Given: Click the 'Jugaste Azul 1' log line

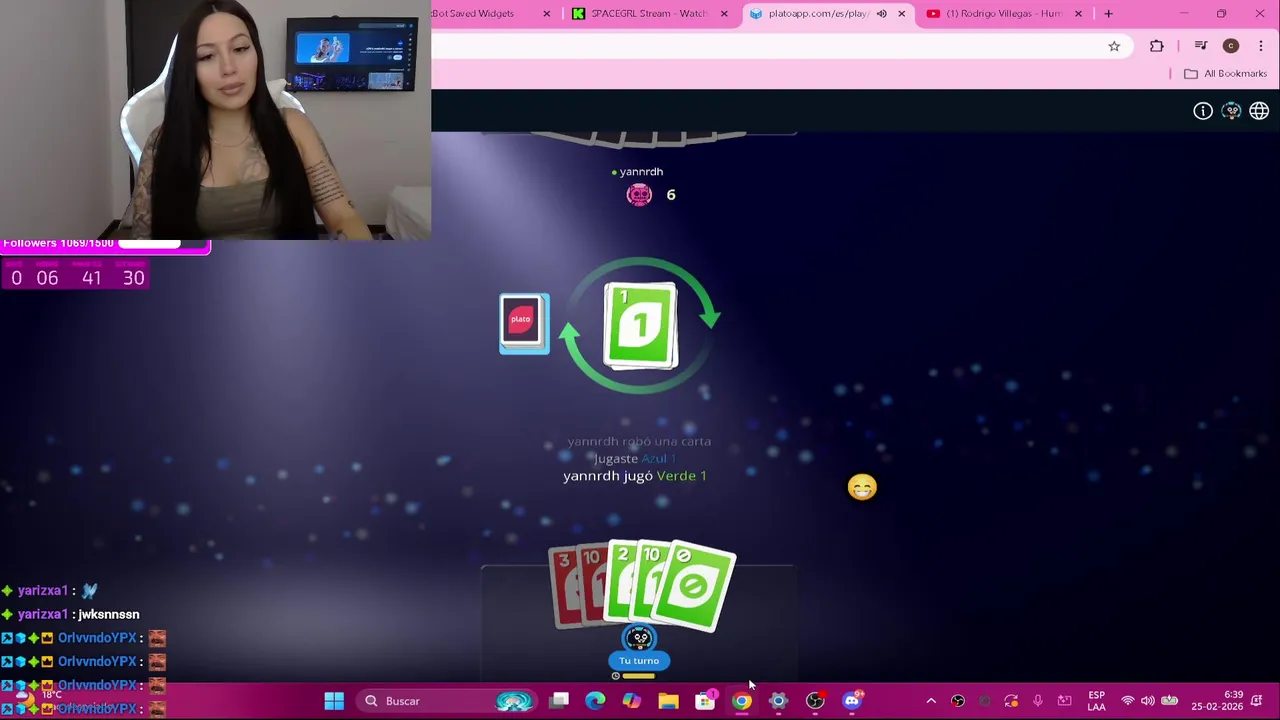Looking at the screenshot, I should (635, 458).
